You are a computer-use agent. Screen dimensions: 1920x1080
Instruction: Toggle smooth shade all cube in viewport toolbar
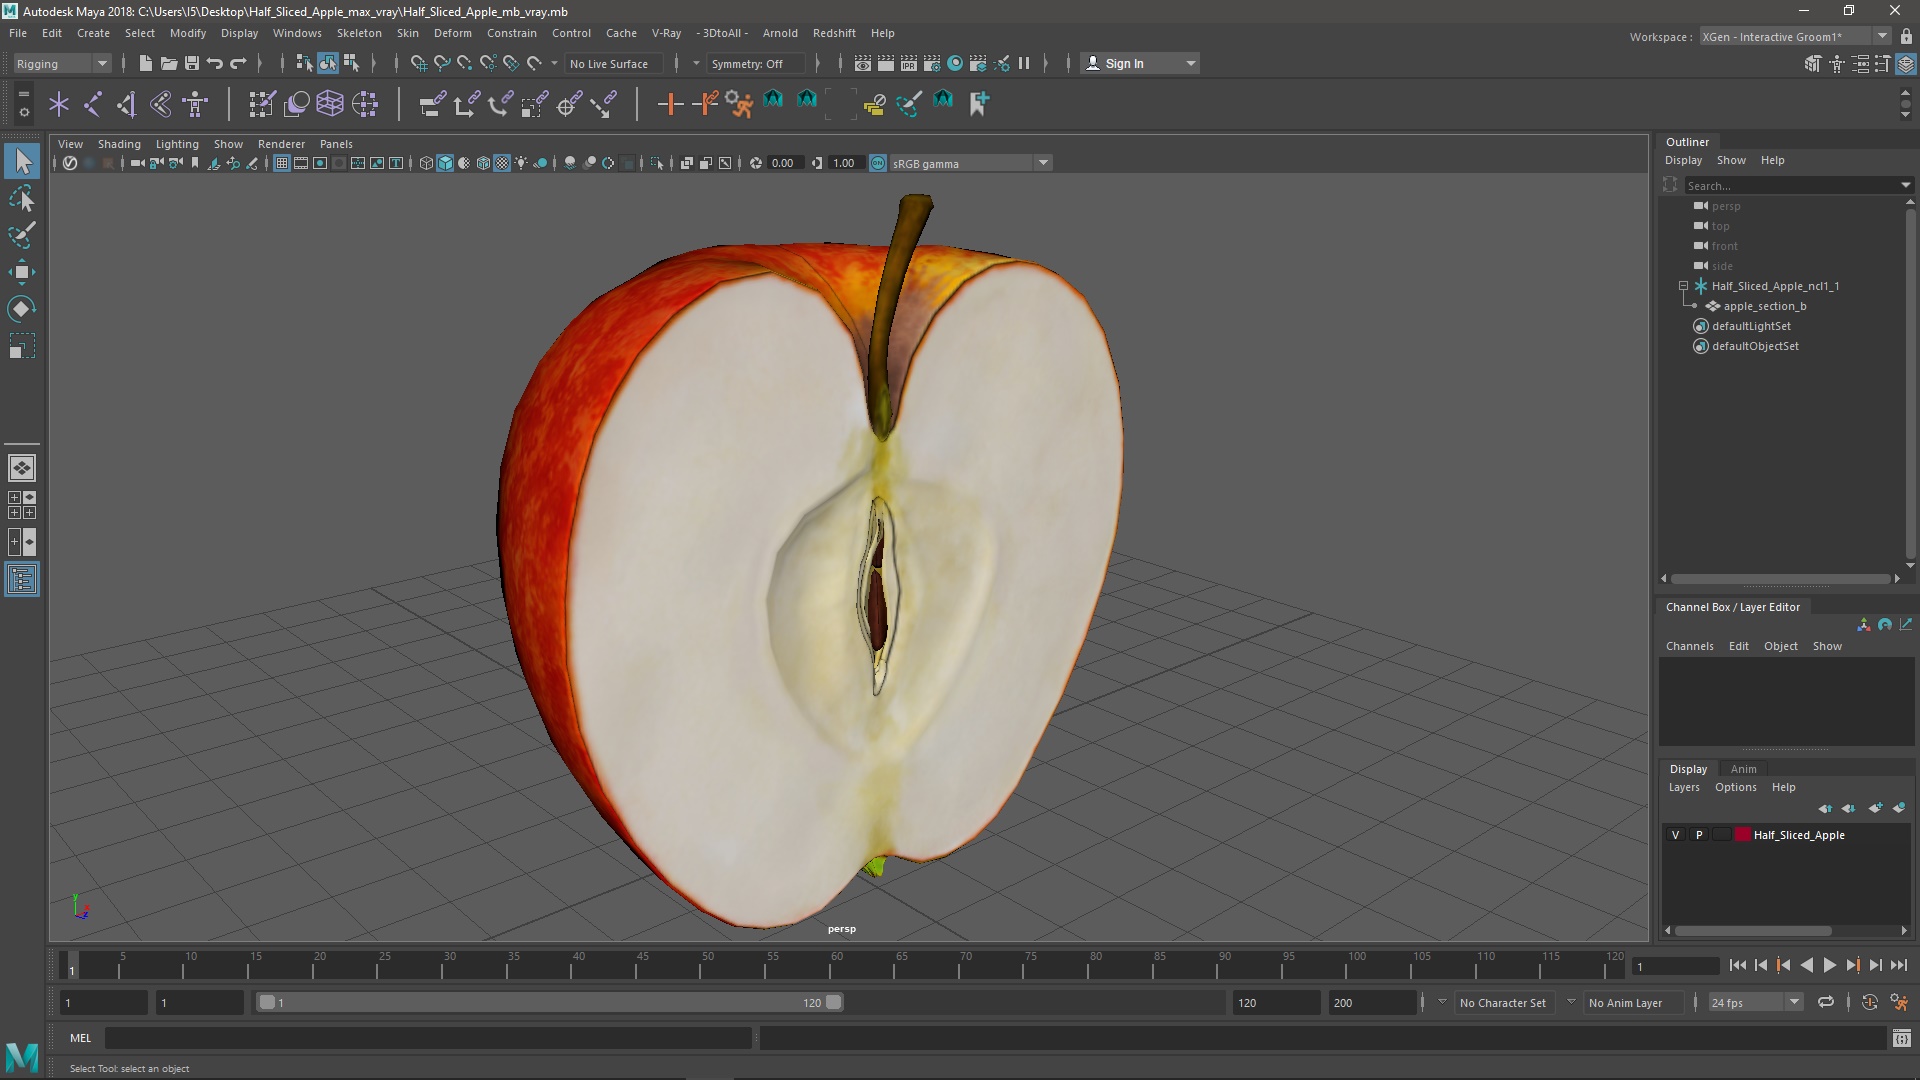pyautogui.click(x=445, y=163)
